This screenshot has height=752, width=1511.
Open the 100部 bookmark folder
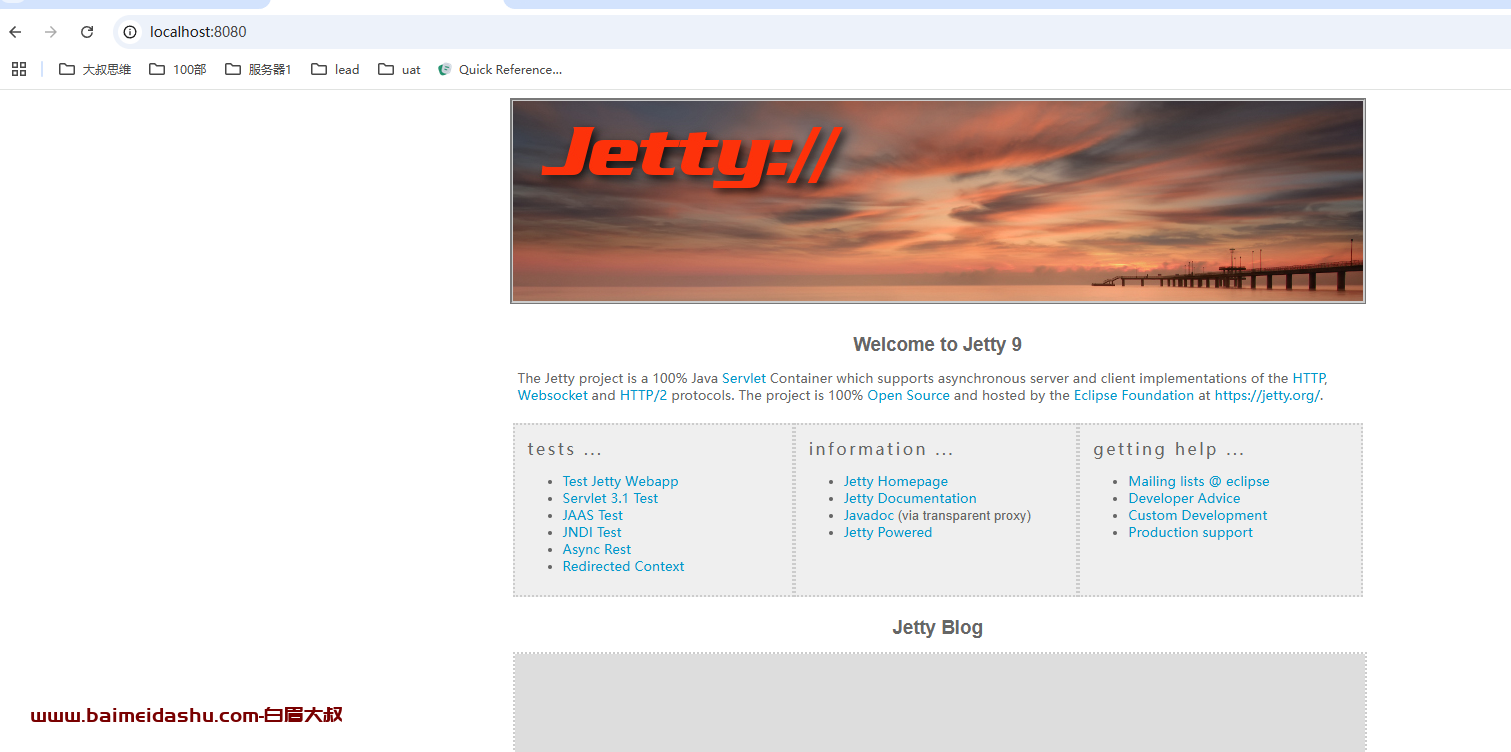coord(178,69)
